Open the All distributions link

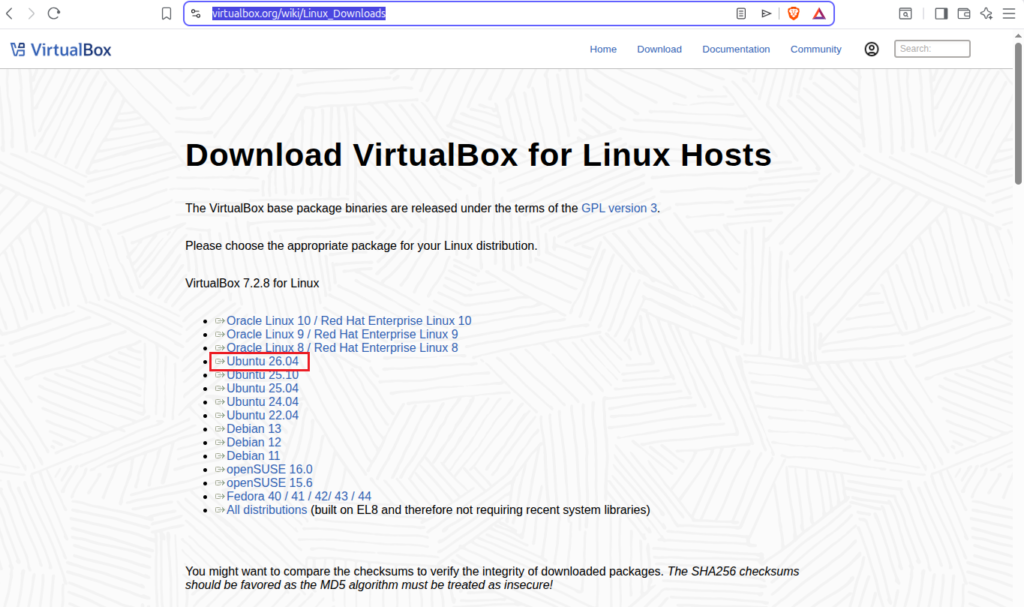click(x=266, y=510)
